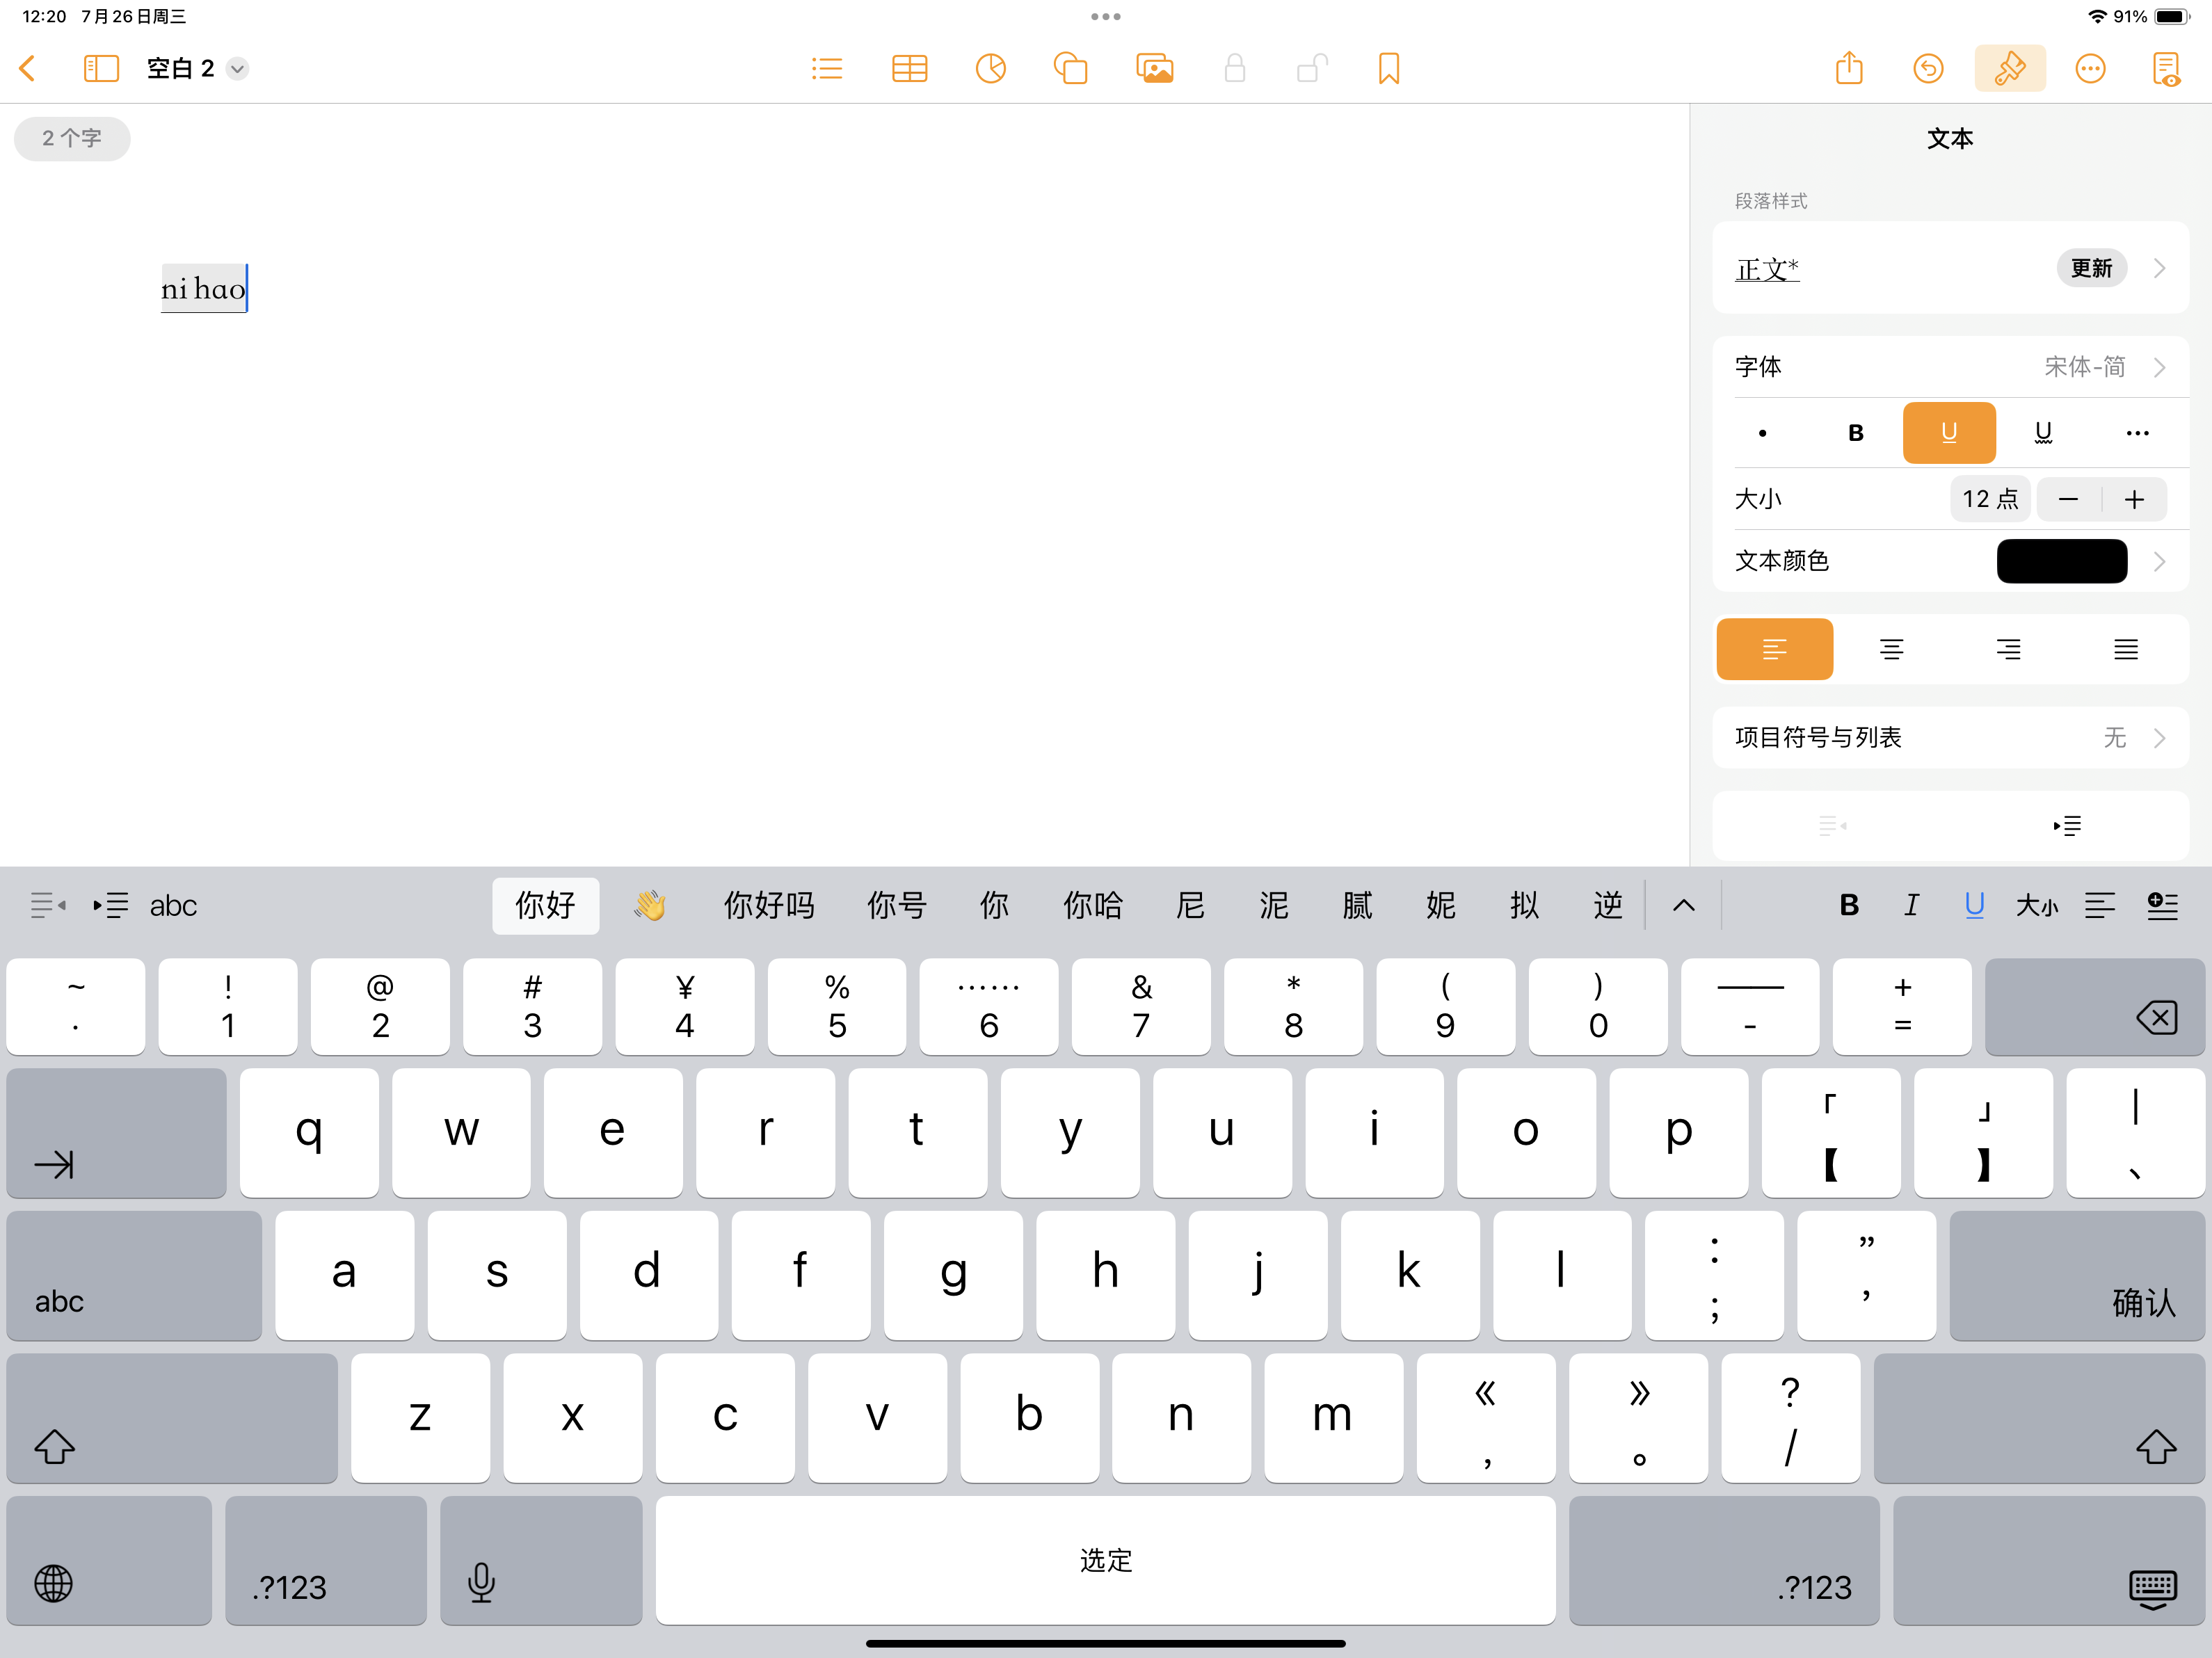2212x1658 pixels.
Task: Increase font size with plus stepper
Action: pyautogui.click(x=2134, y=499)
